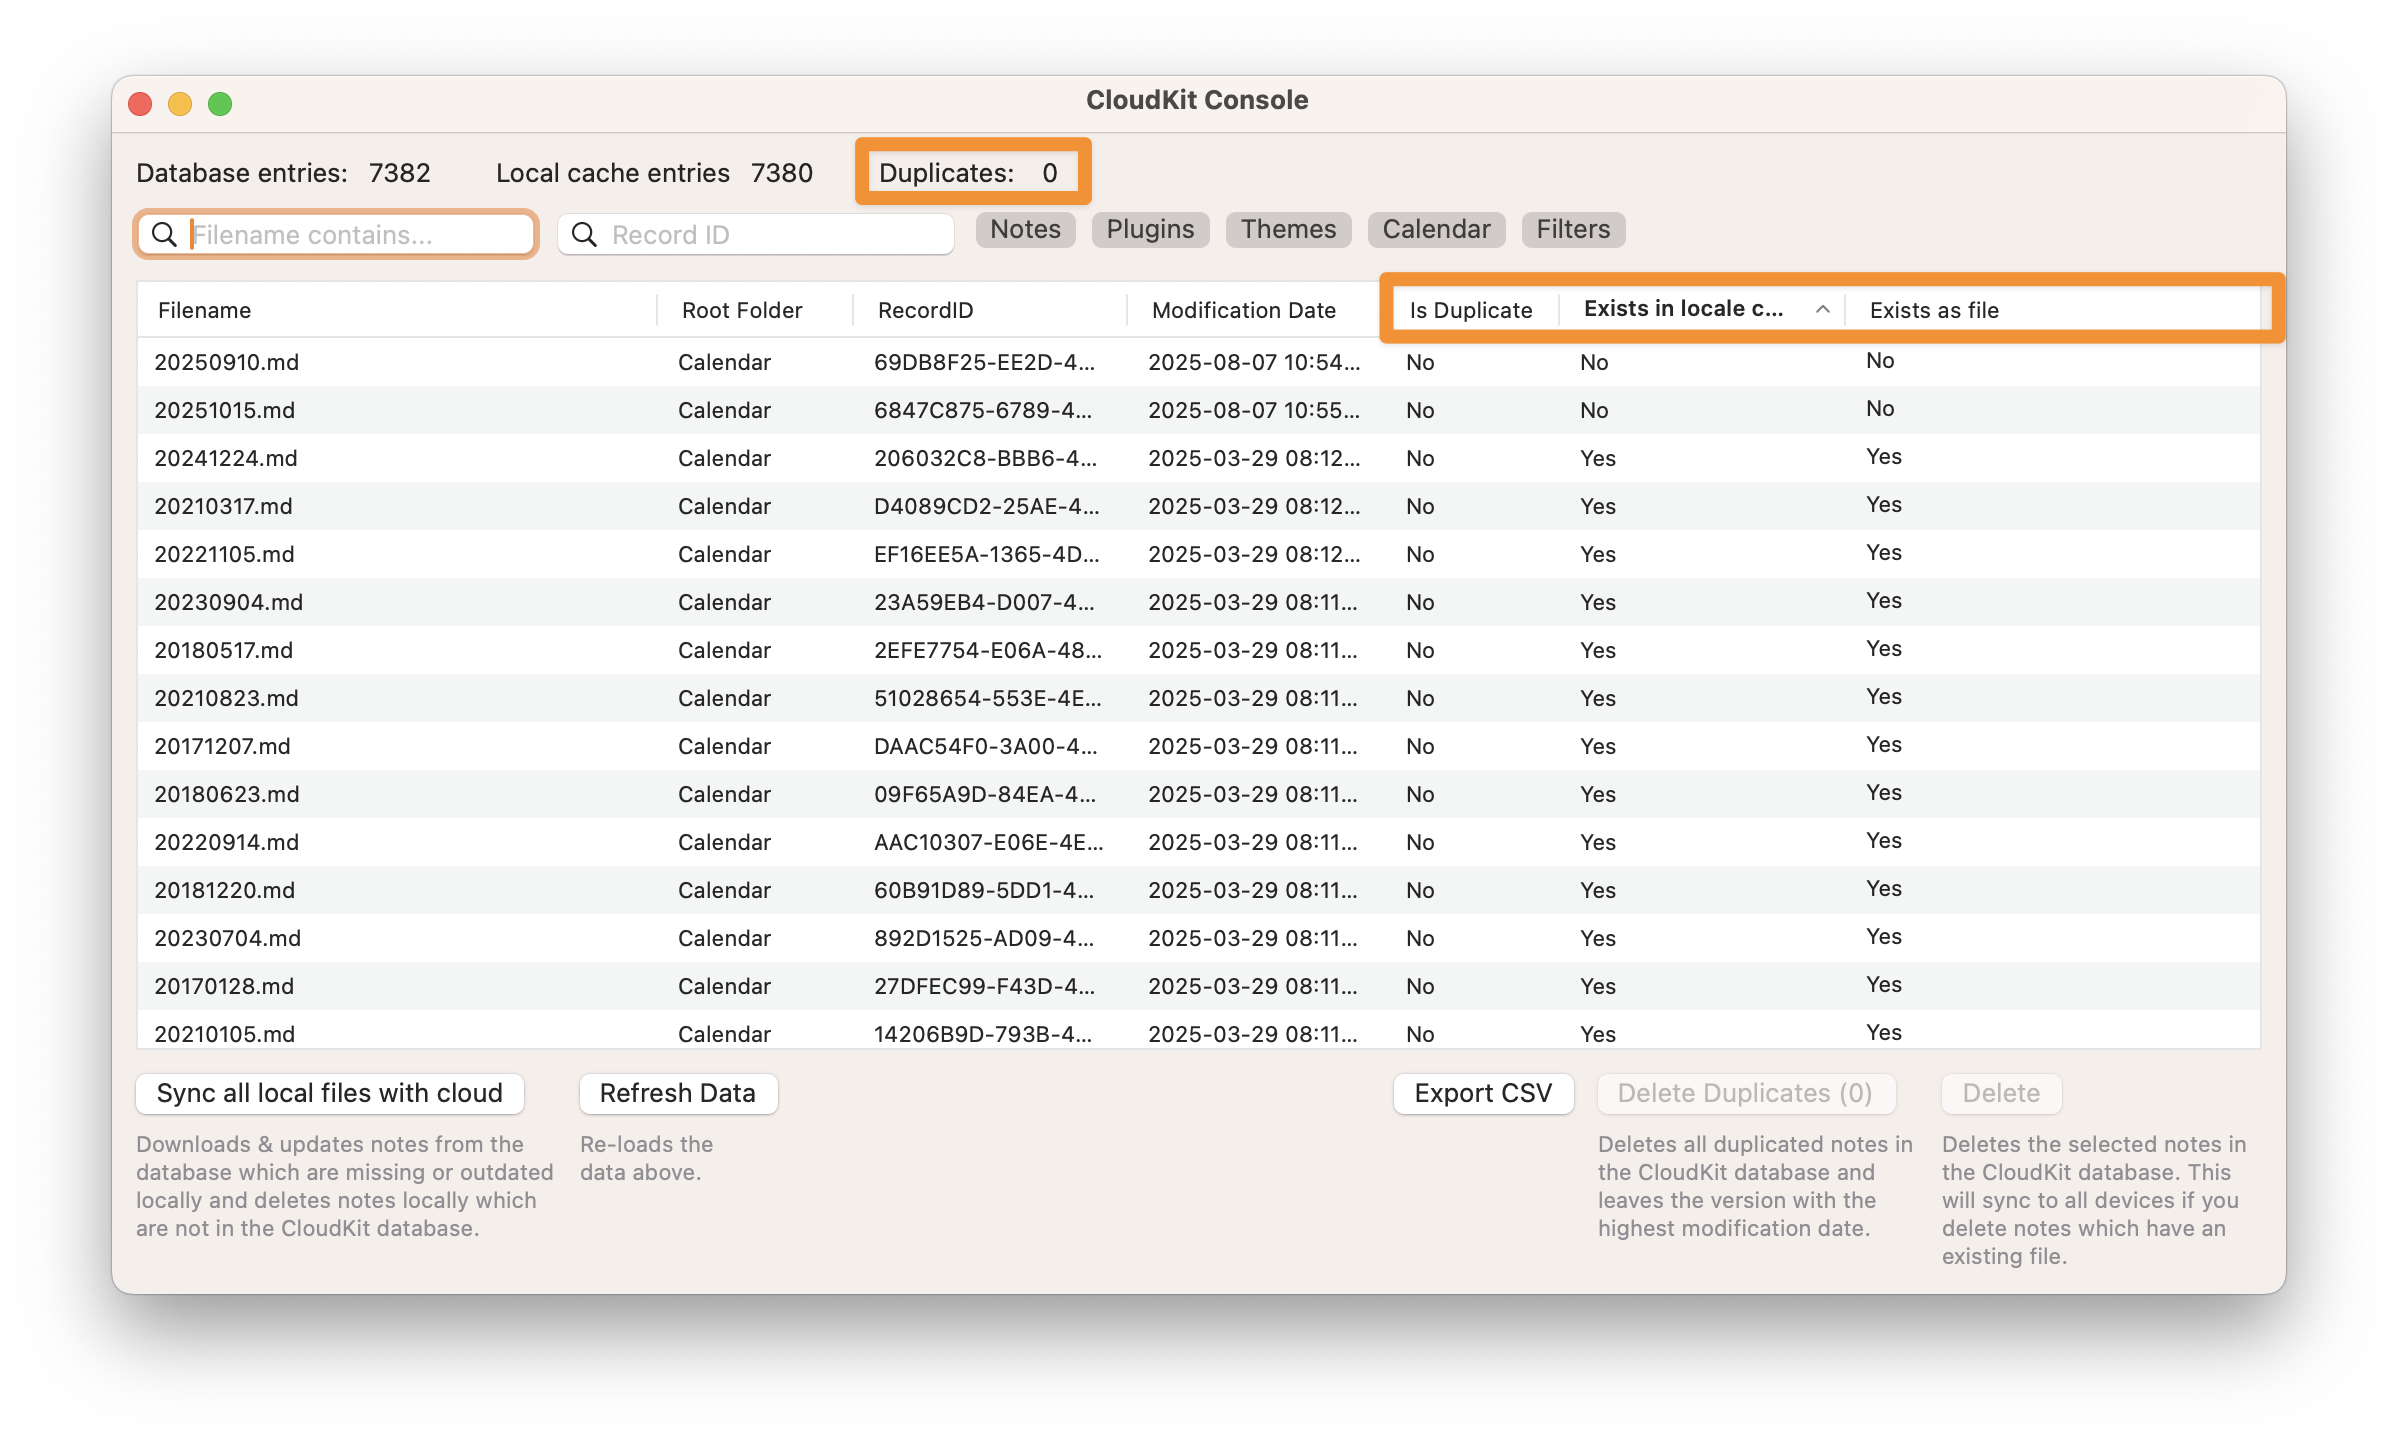Filter by Notes
The width and height of the screenshot is (2398, 1442).
point(1025,230)
